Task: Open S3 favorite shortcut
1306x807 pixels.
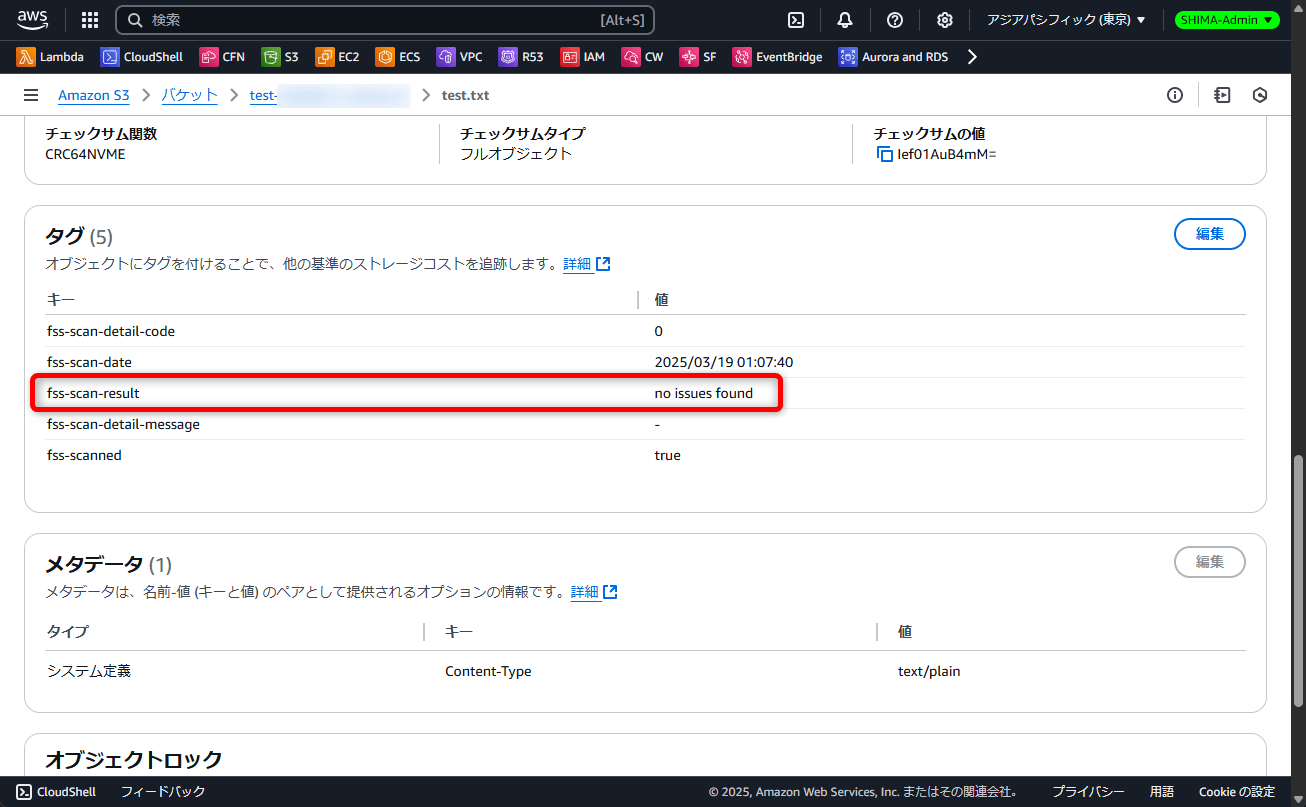Action: point(280,57)
